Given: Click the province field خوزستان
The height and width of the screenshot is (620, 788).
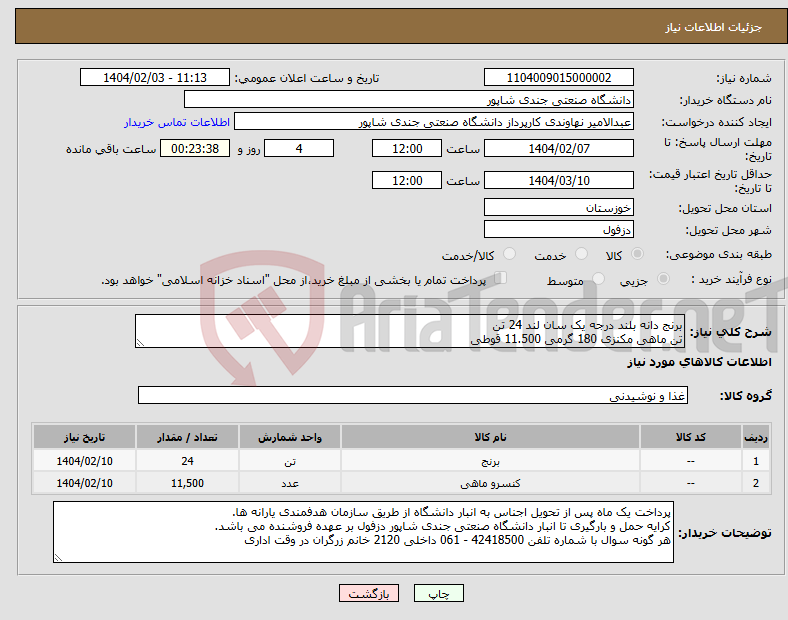Looking at the screenshot, I should point(558,207).
